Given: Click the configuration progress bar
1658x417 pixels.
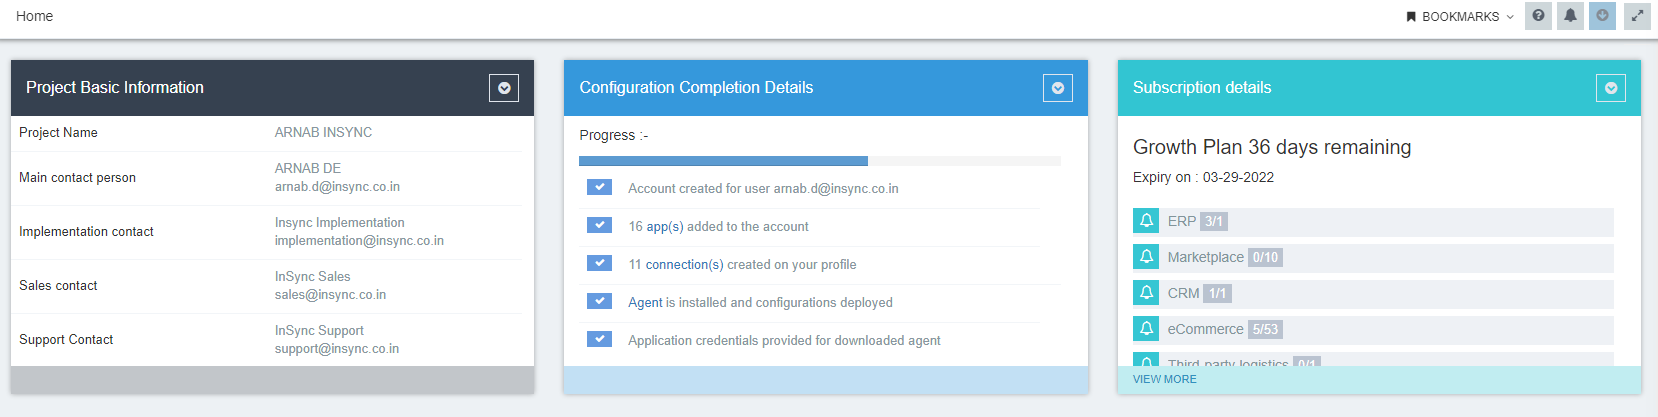Looking at the screenshot, I should pyautogui.click(x=819, y=161).
